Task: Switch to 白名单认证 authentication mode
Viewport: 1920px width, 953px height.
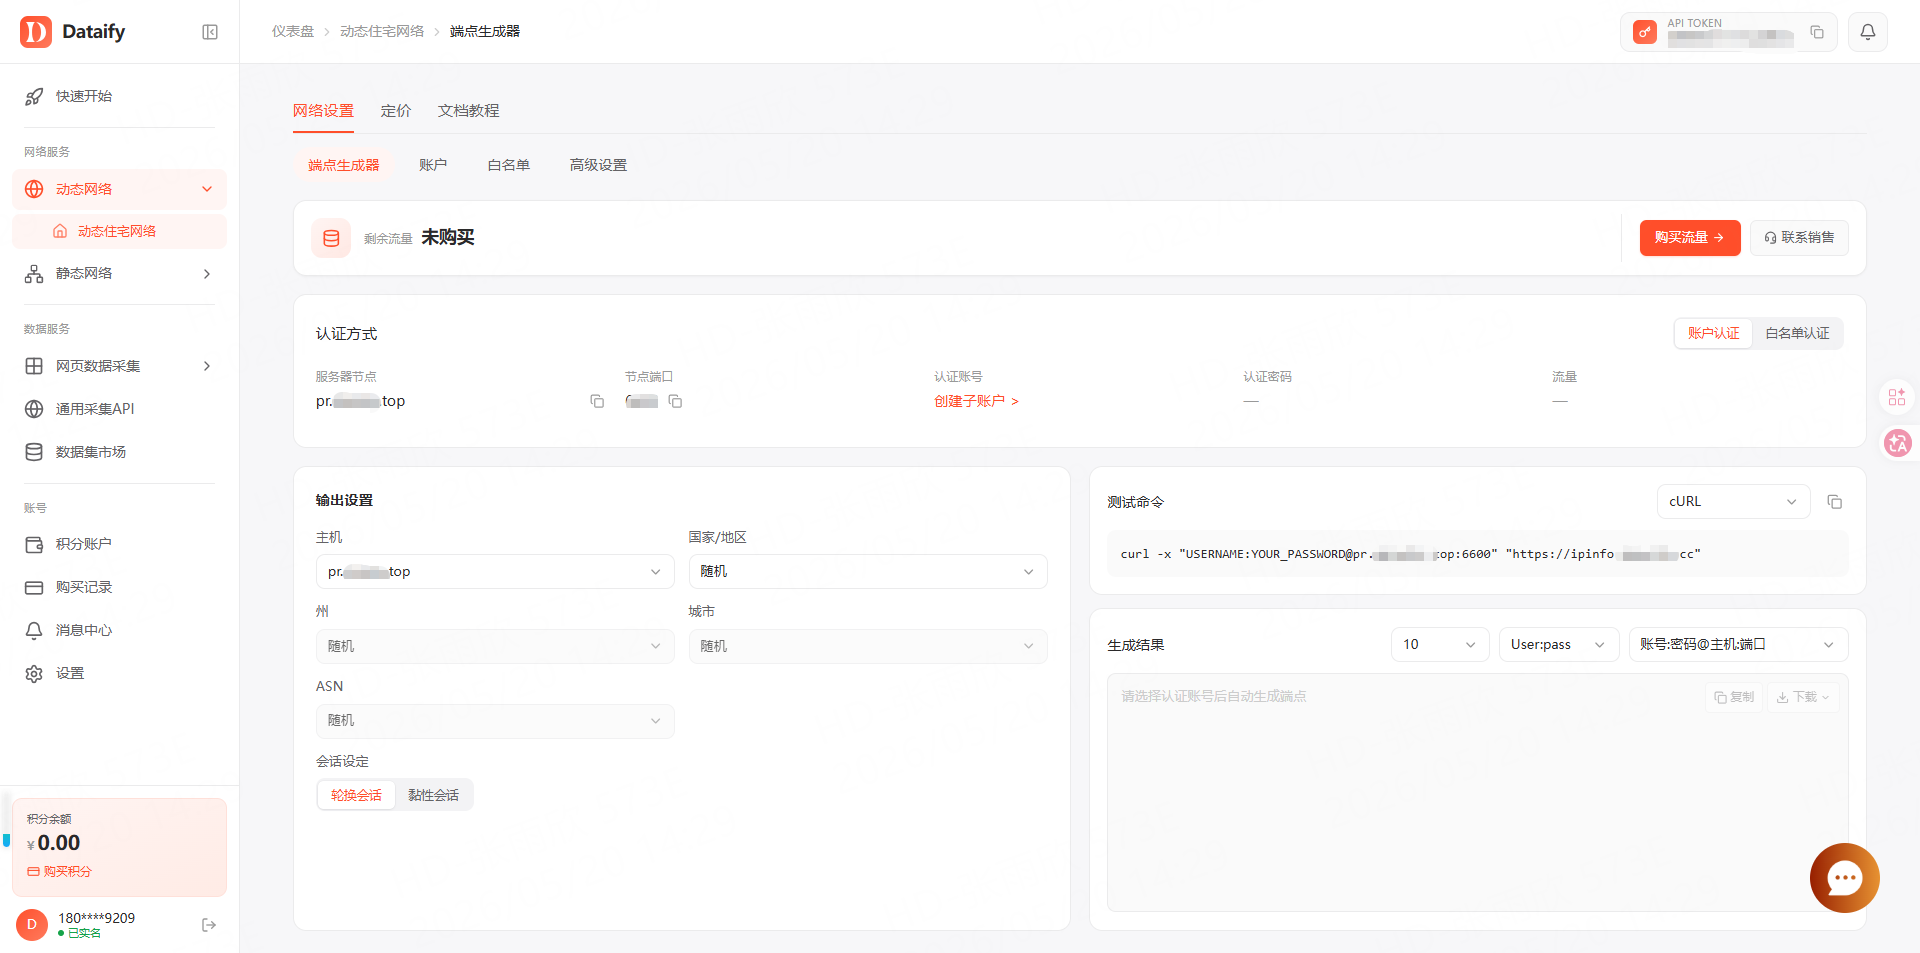Action: [x=1797, y=333]
